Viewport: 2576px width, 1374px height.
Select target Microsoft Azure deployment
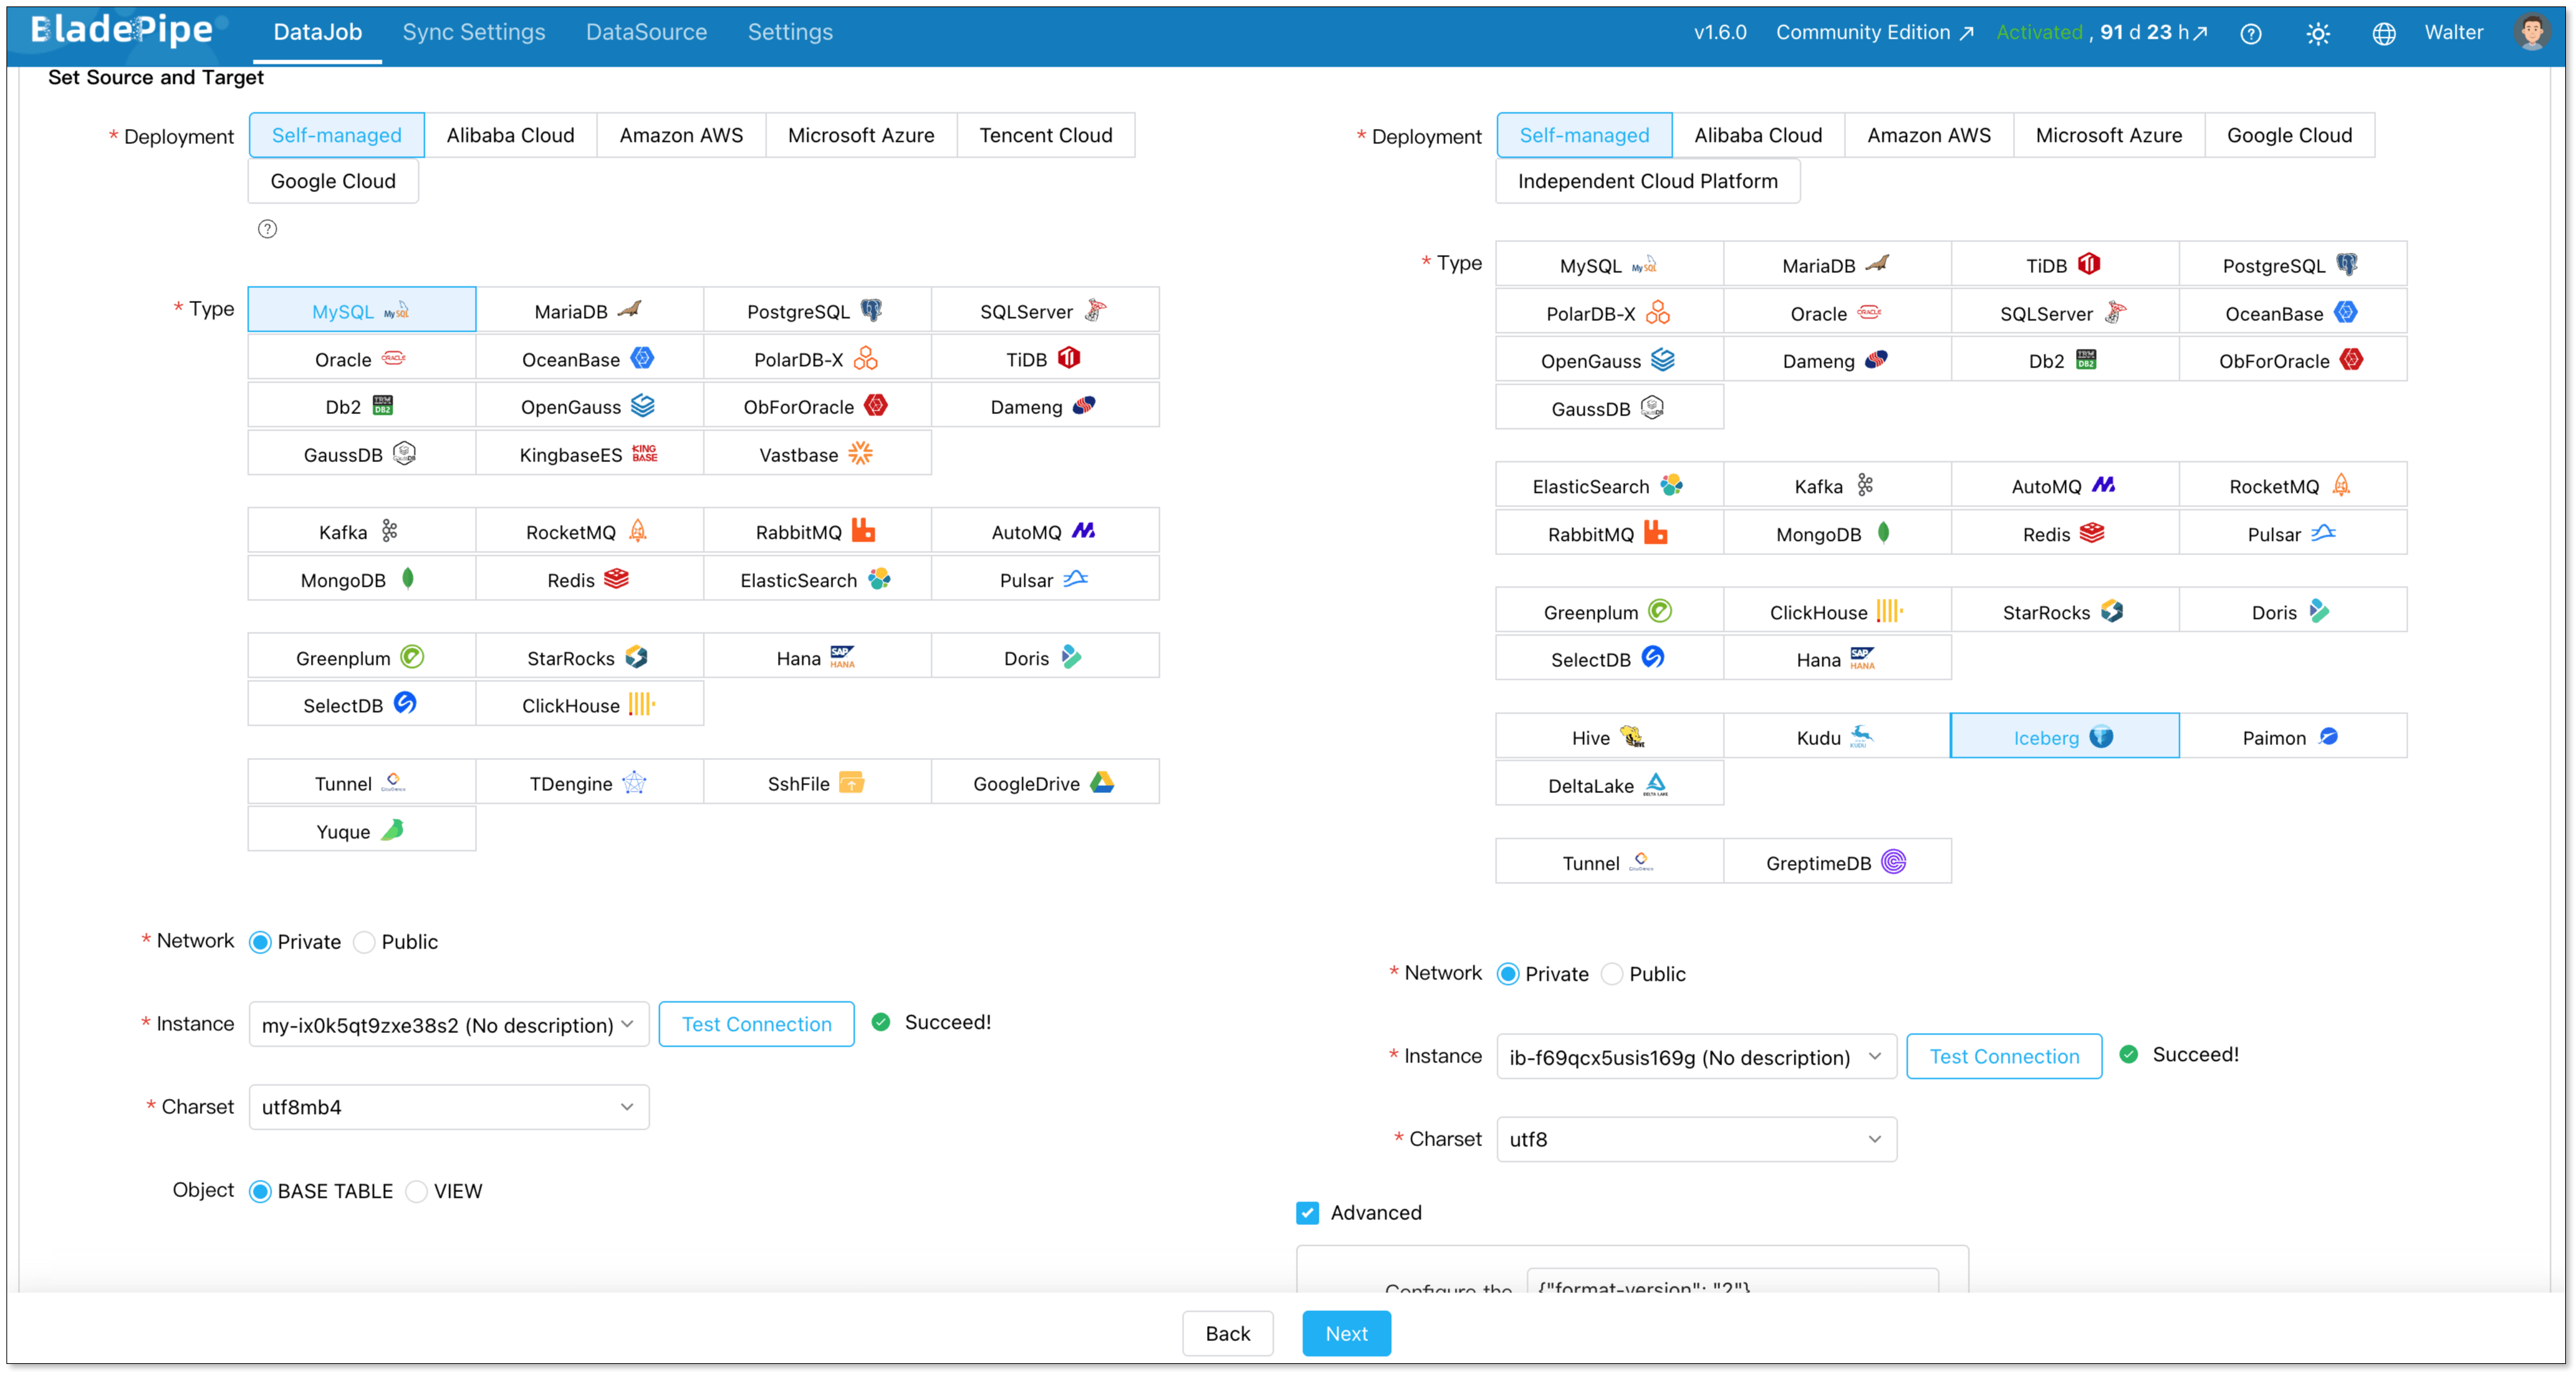click(2108, 135)
